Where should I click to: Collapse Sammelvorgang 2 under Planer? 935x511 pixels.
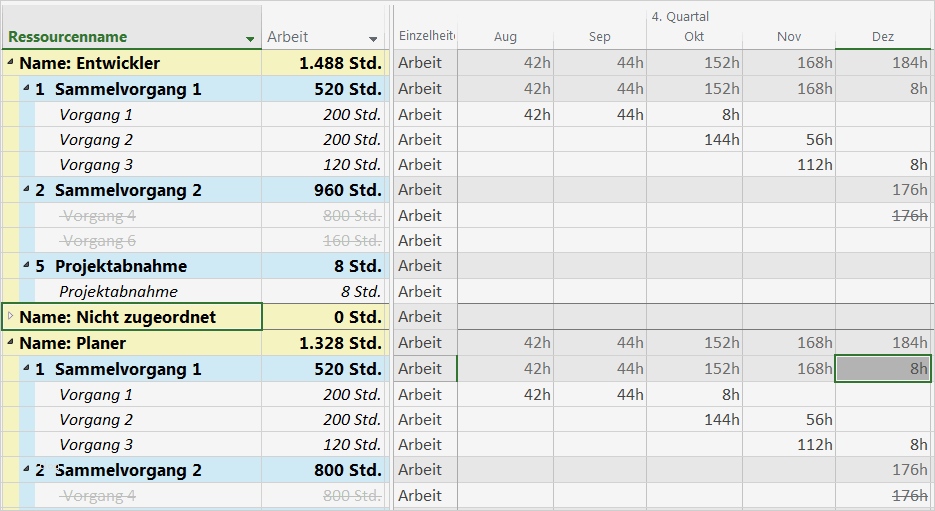tap(26, 470)
